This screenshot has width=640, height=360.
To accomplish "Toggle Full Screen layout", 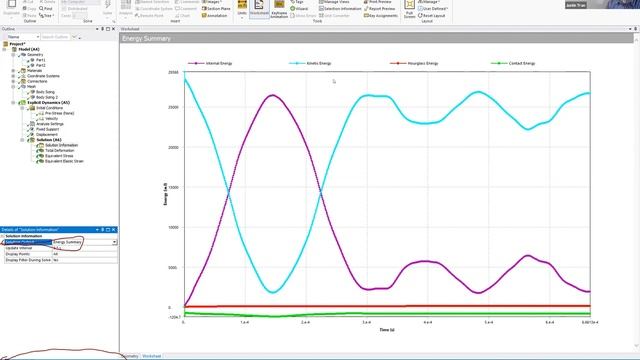I will (409, 9).
